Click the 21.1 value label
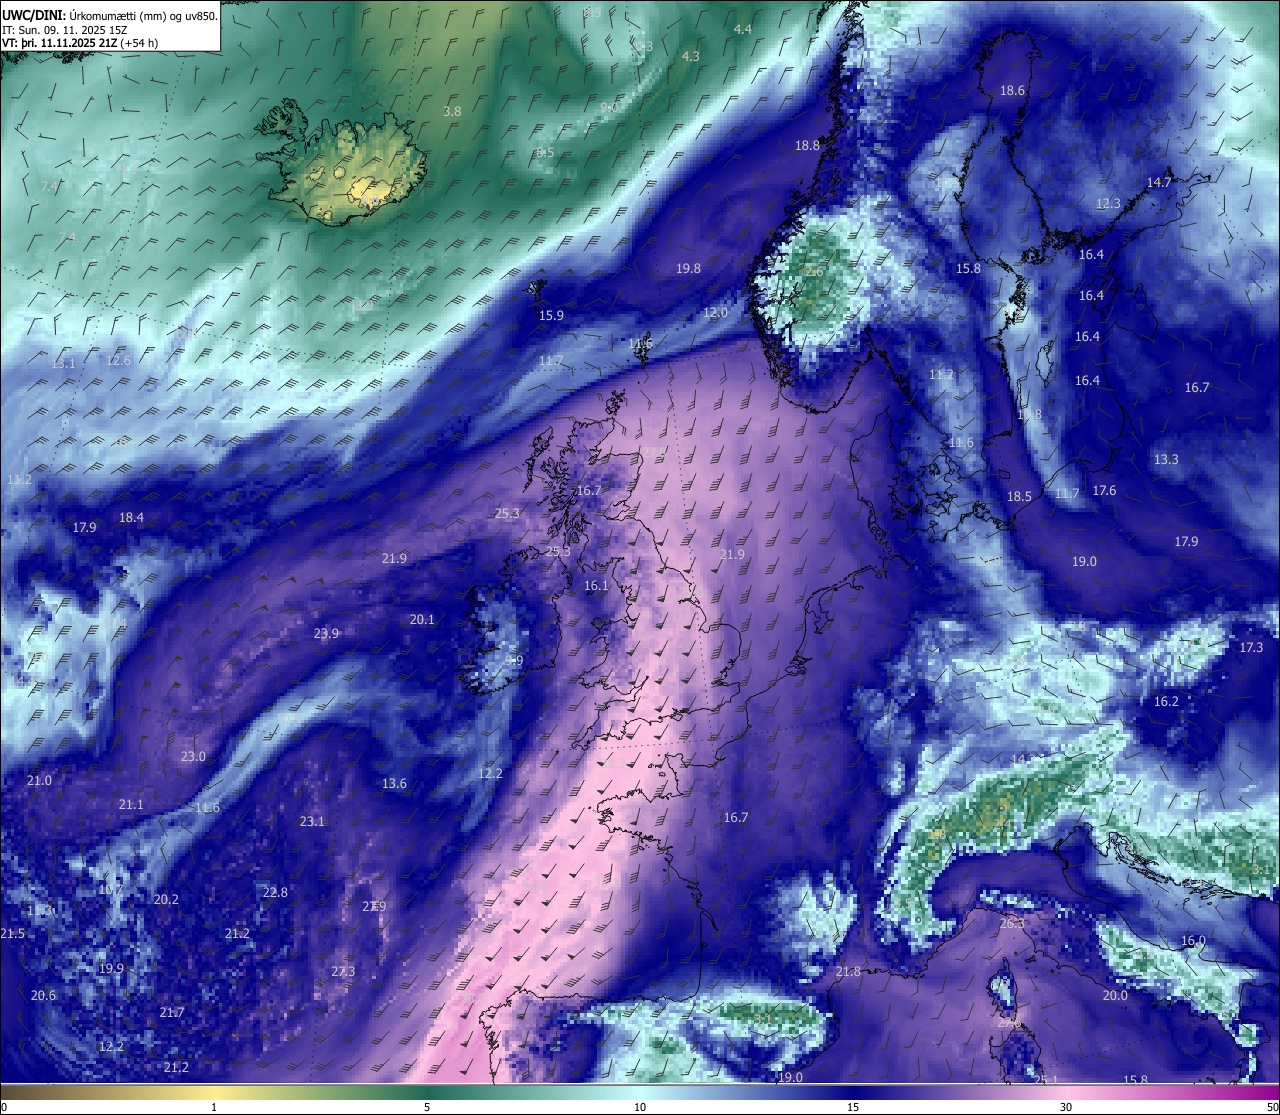 [131, 805]
